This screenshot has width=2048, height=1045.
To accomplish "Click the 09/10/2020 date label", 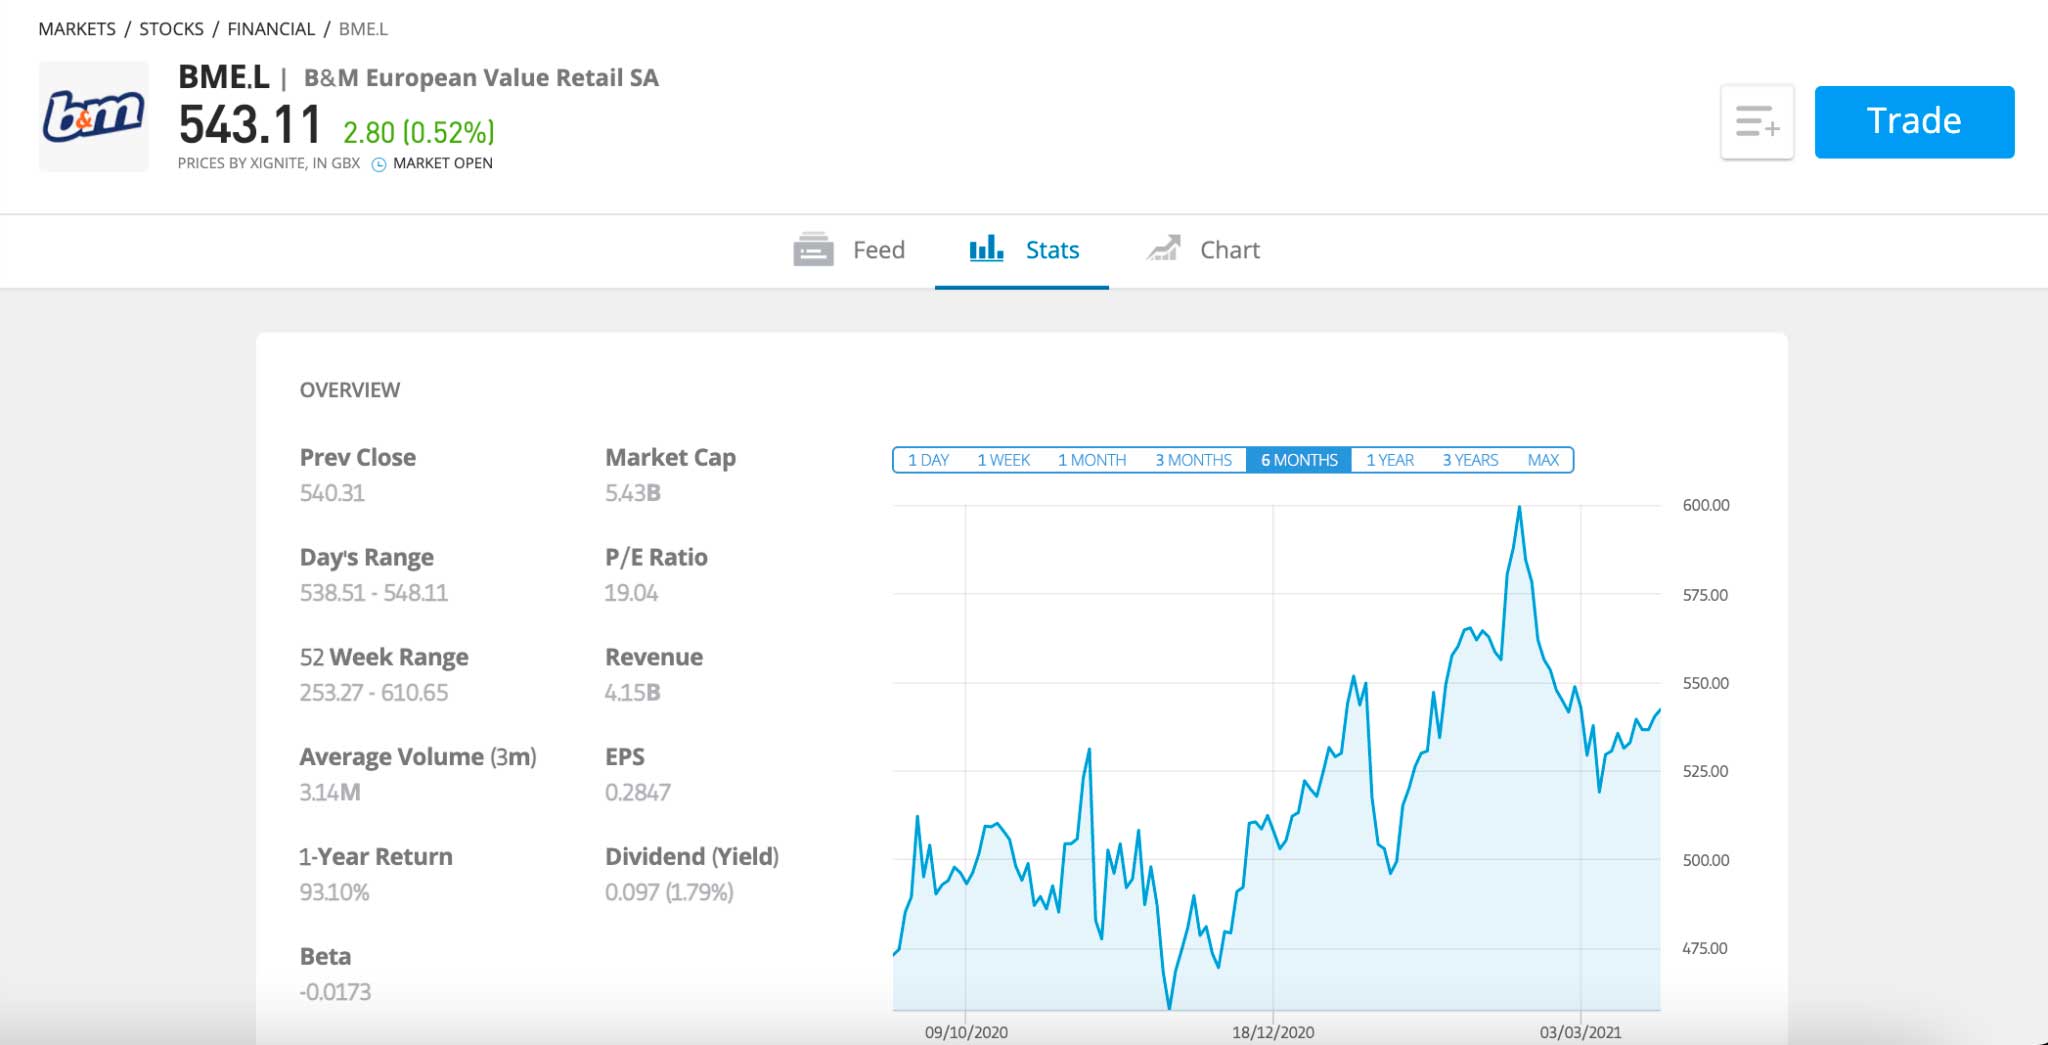I will pyautogui.click(x=966, y=1032).
